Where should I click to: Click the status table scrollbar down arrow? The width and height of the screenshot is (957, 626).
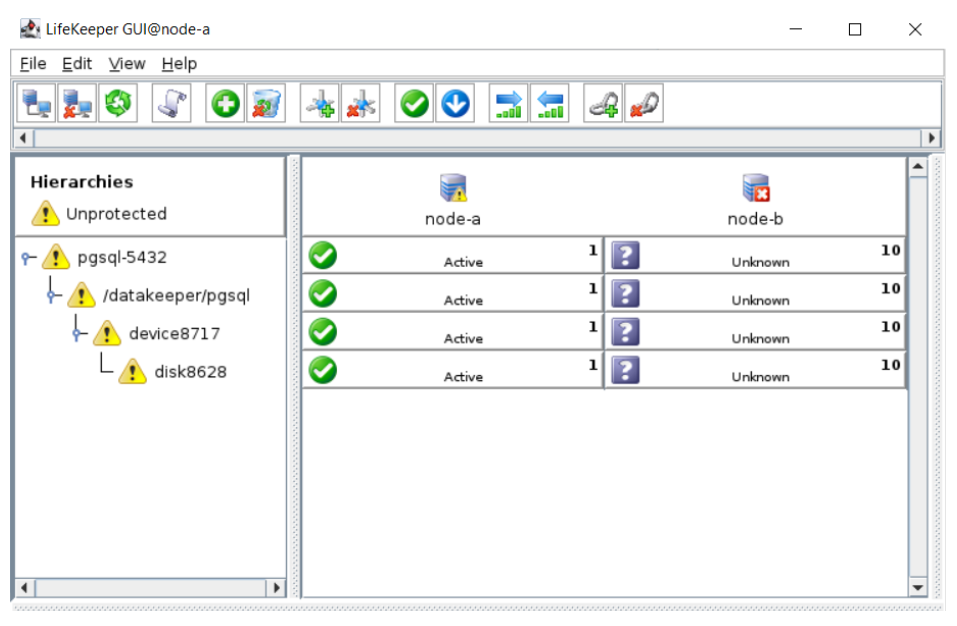[x=918, y=588]
